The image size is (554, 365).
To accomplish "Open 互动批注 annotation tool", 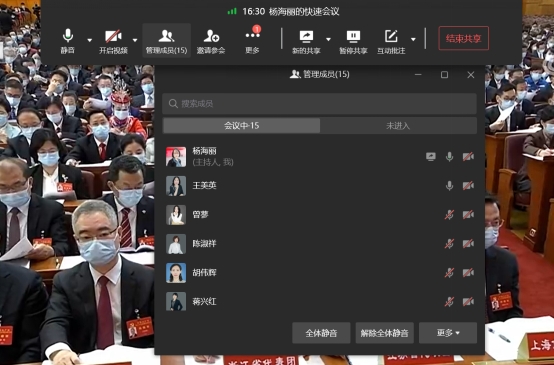I will (391, 41).
